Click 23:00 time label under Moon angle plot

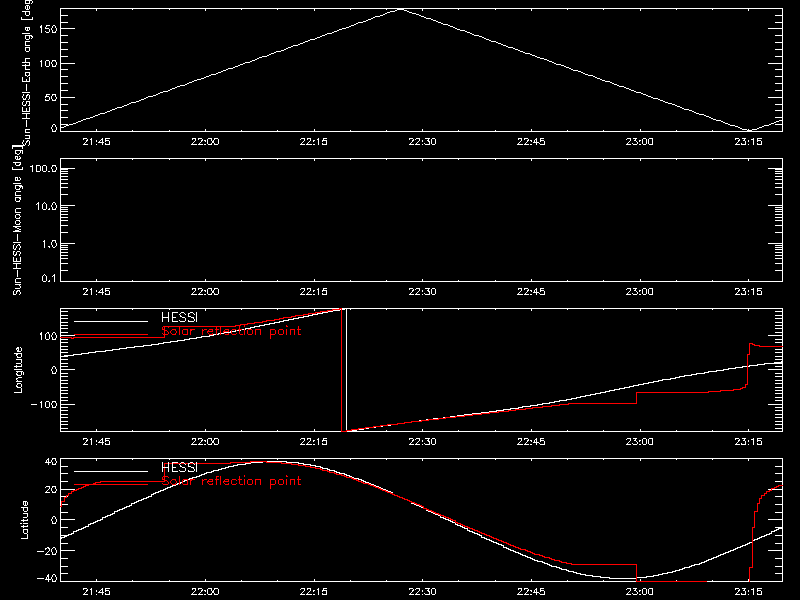(x=640, y=292)
